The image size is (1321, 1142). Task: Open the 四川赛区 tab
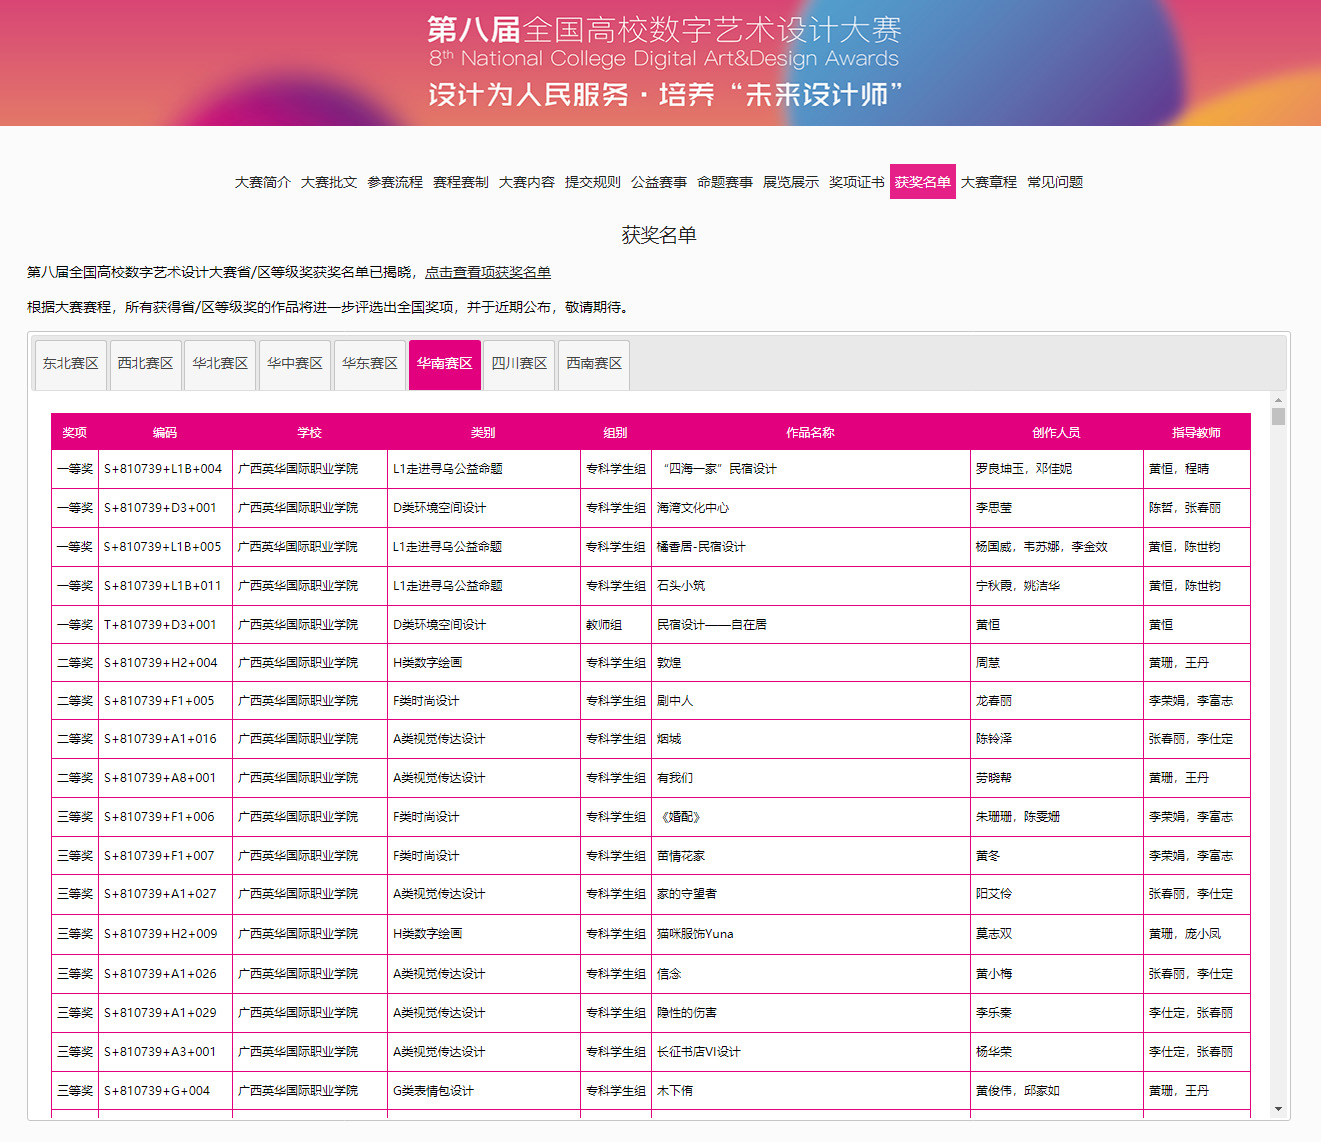coord(519,364)
